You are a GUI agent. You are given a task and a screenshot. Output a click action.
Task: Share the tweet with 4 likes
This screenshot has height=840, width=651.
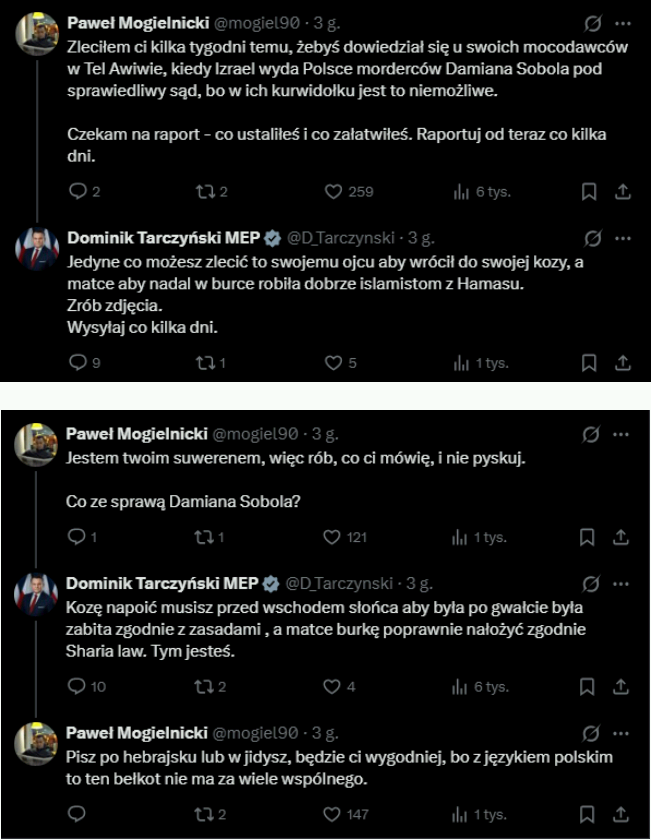[620, 686]
